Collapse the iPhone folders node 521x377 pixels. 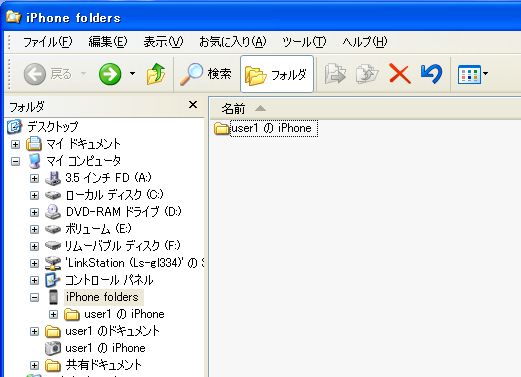pyautogui.click(x=34, y=297)
